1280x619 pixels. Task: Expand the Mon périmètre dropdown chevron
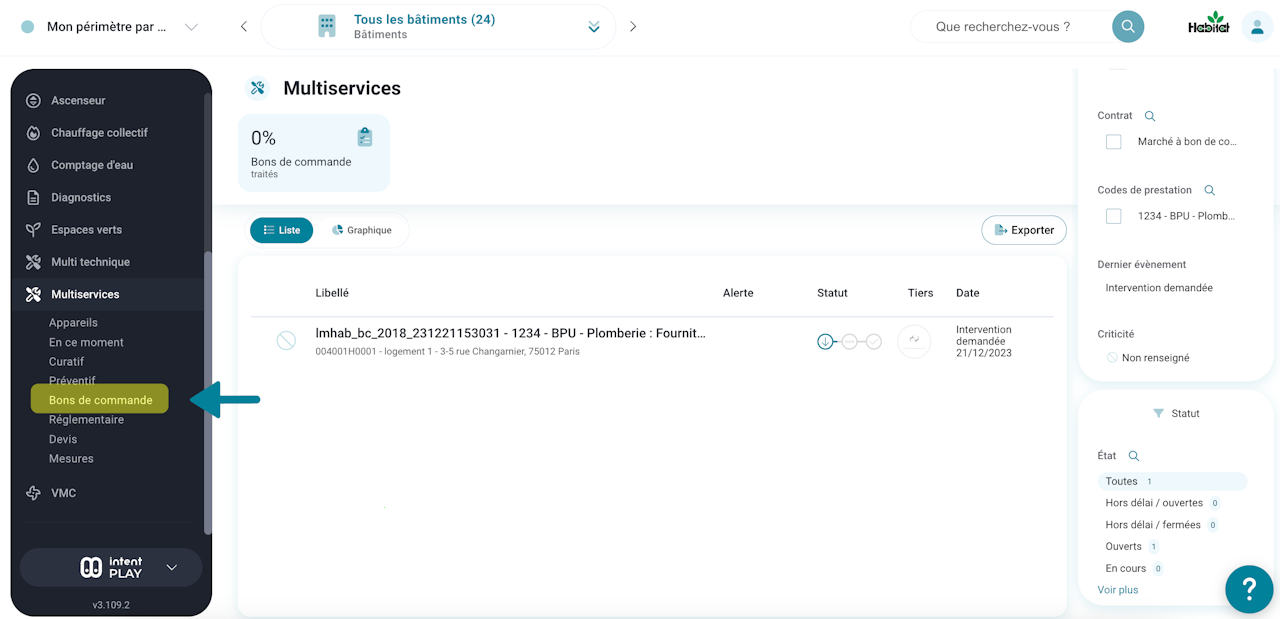point(191,27)
